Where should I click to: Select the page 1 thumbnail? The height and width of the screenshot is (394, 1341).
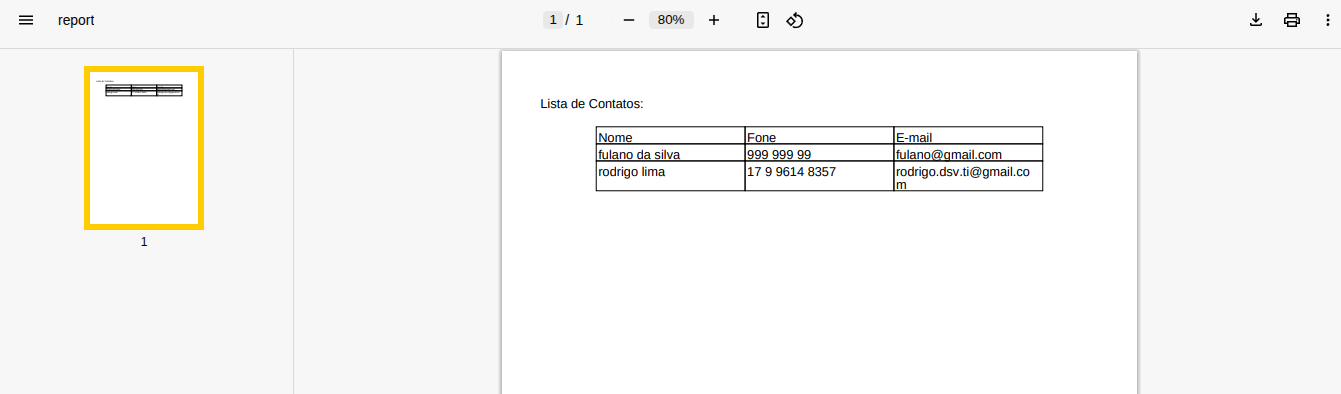tap(144, 148)
